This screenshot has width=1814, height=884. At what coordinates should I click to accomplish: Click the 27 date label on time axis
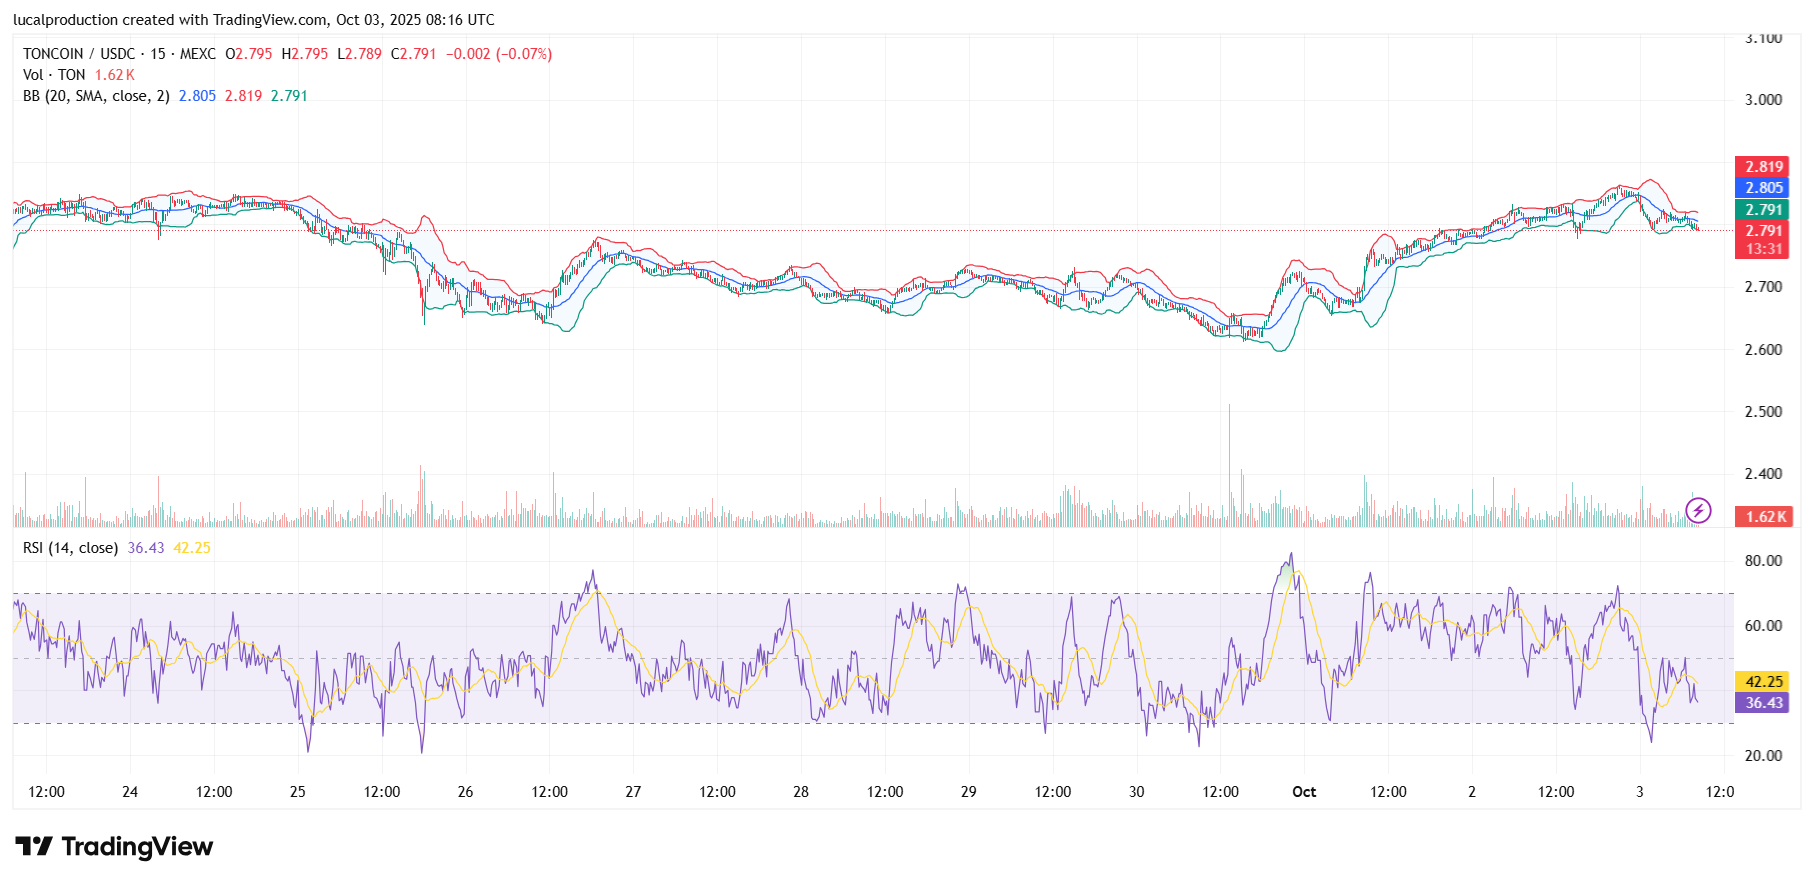click(633, 792)
